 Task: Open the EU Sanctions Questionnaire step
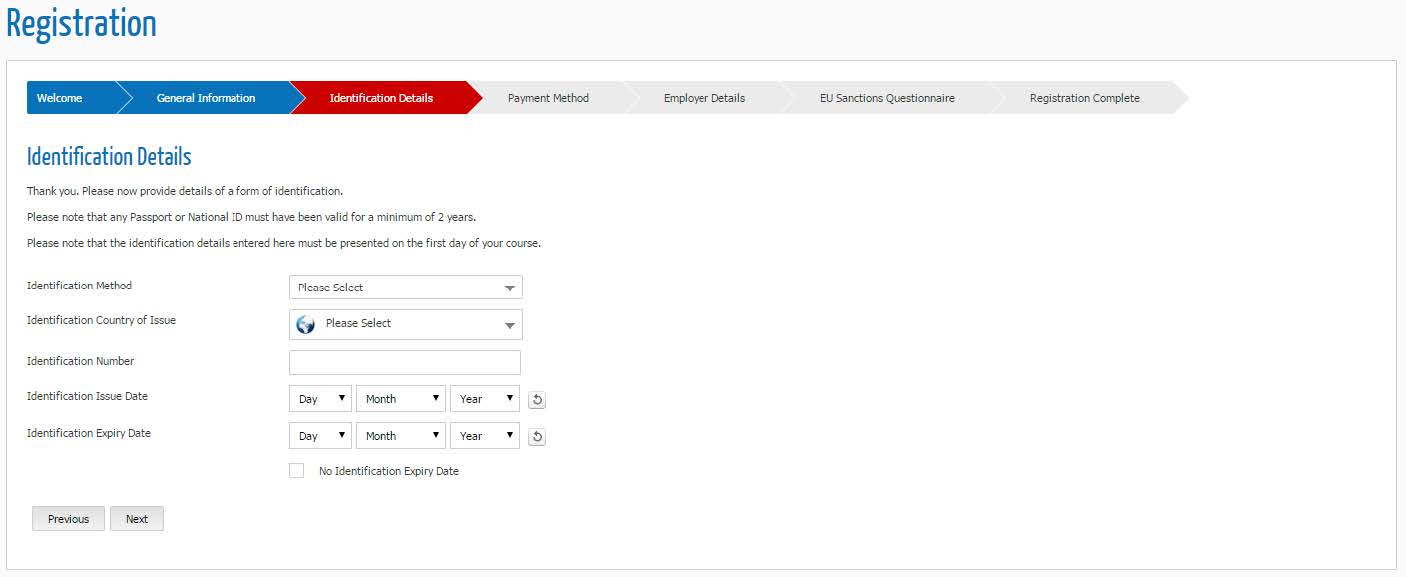(886, 98)
